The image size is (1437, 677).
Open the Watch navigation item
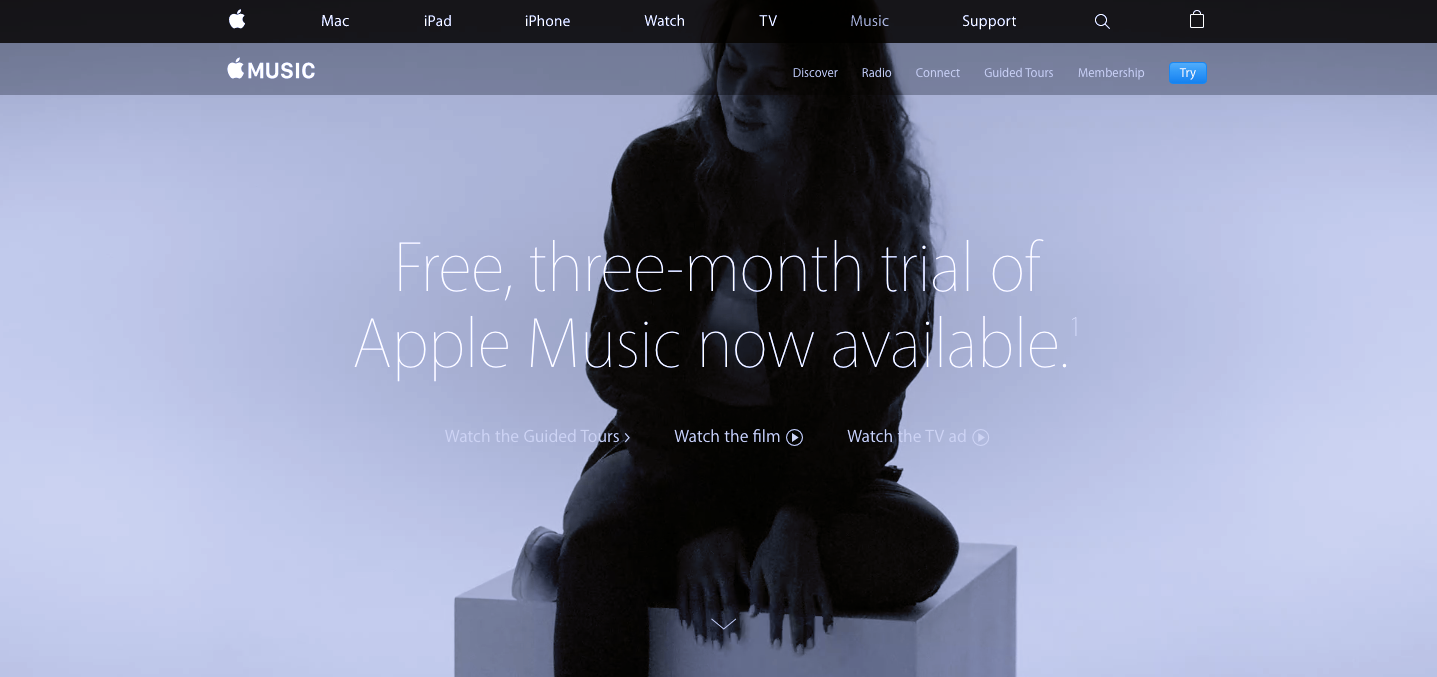click(x=664, y=21)
